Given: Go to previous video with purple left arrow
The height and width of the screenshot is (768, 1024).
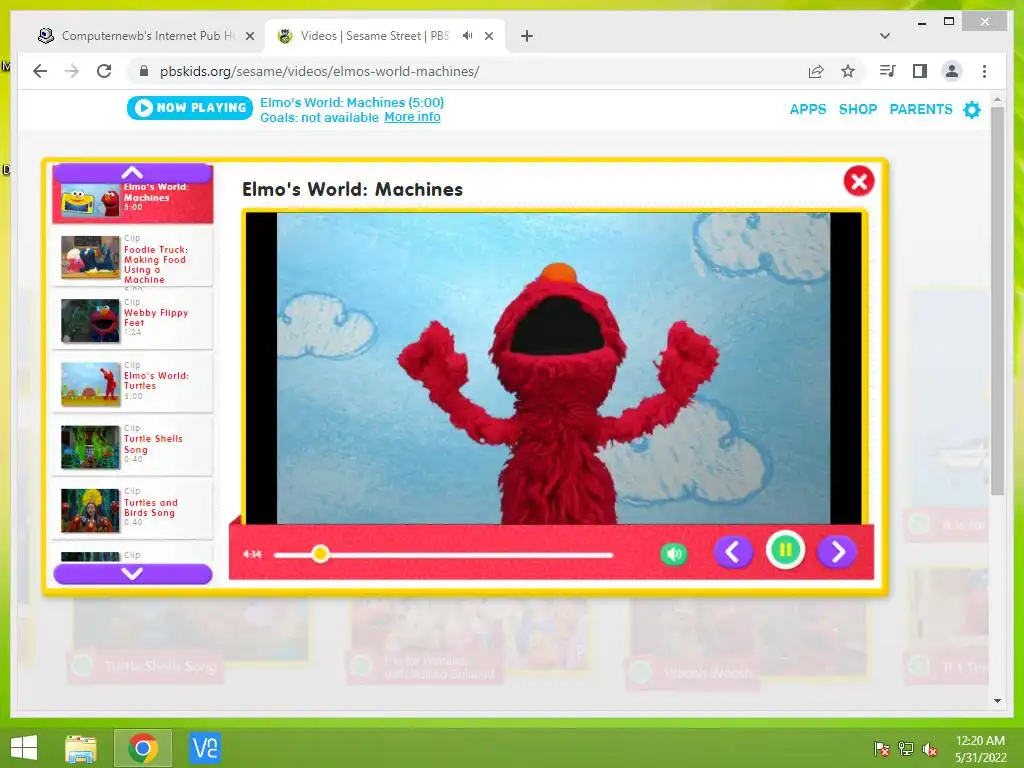Looking at the screenshot, I should [x=733, y=552].
